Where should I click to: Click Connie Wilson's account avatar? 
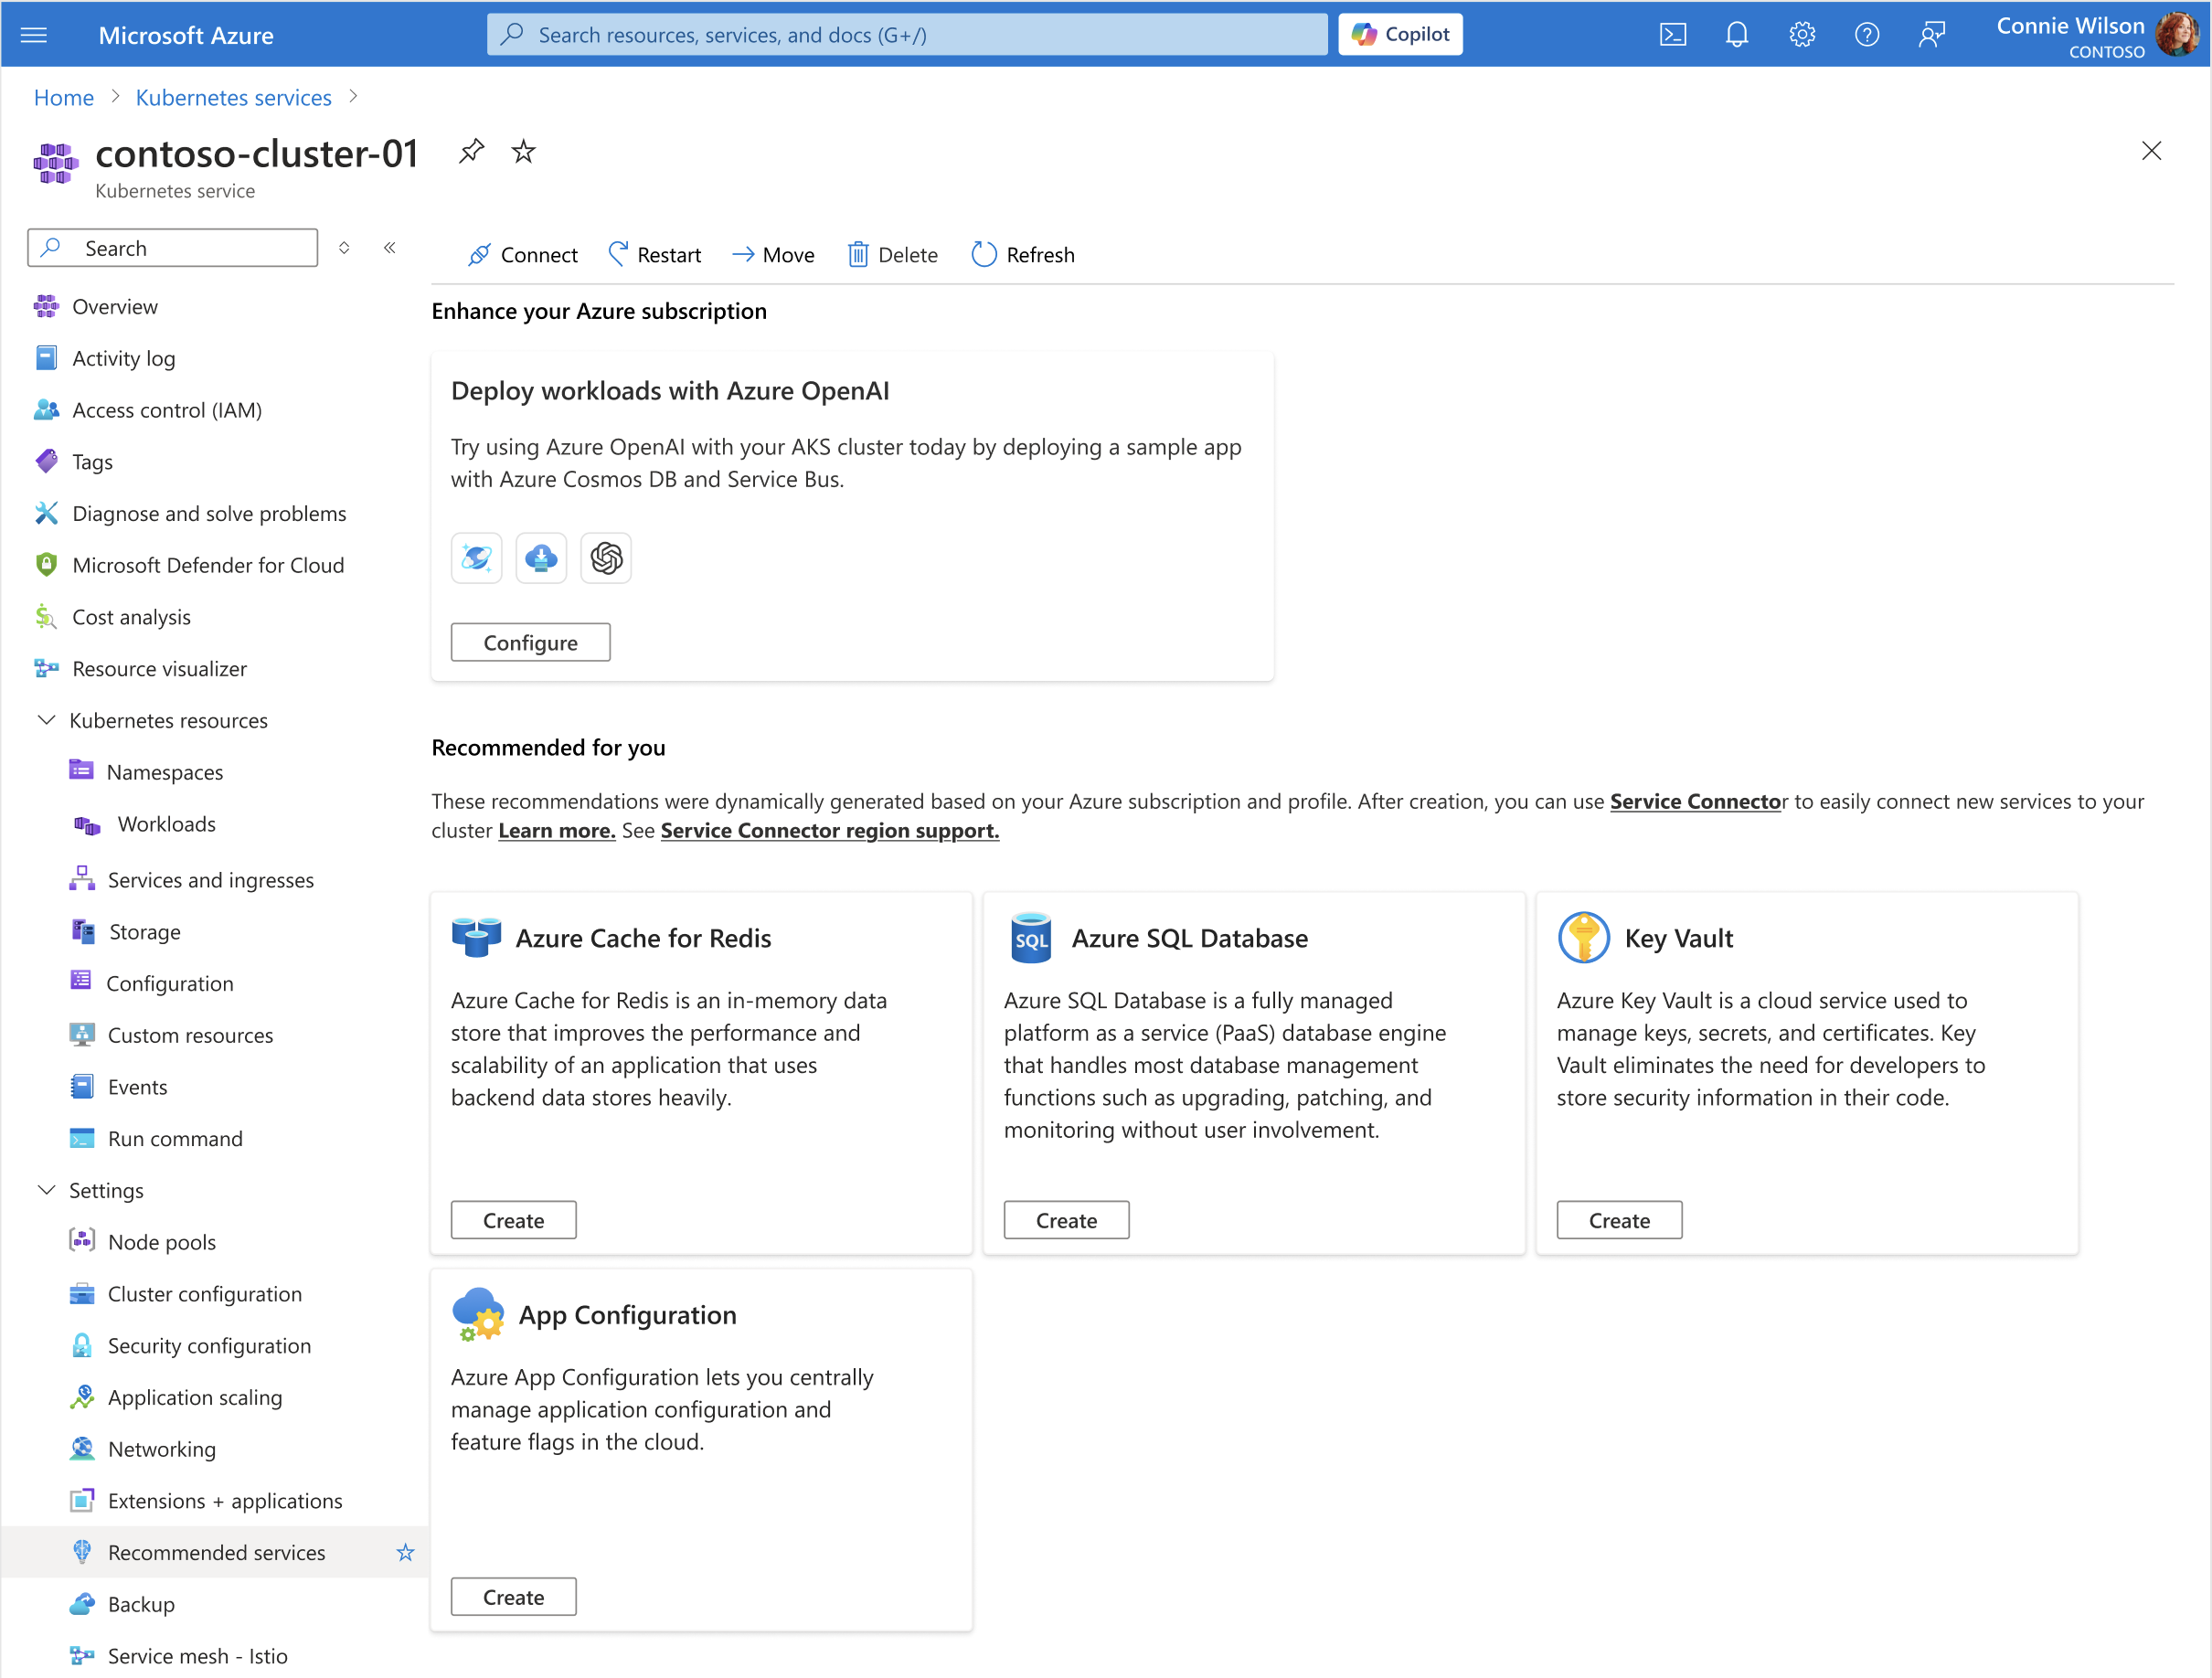[2177, 35]
